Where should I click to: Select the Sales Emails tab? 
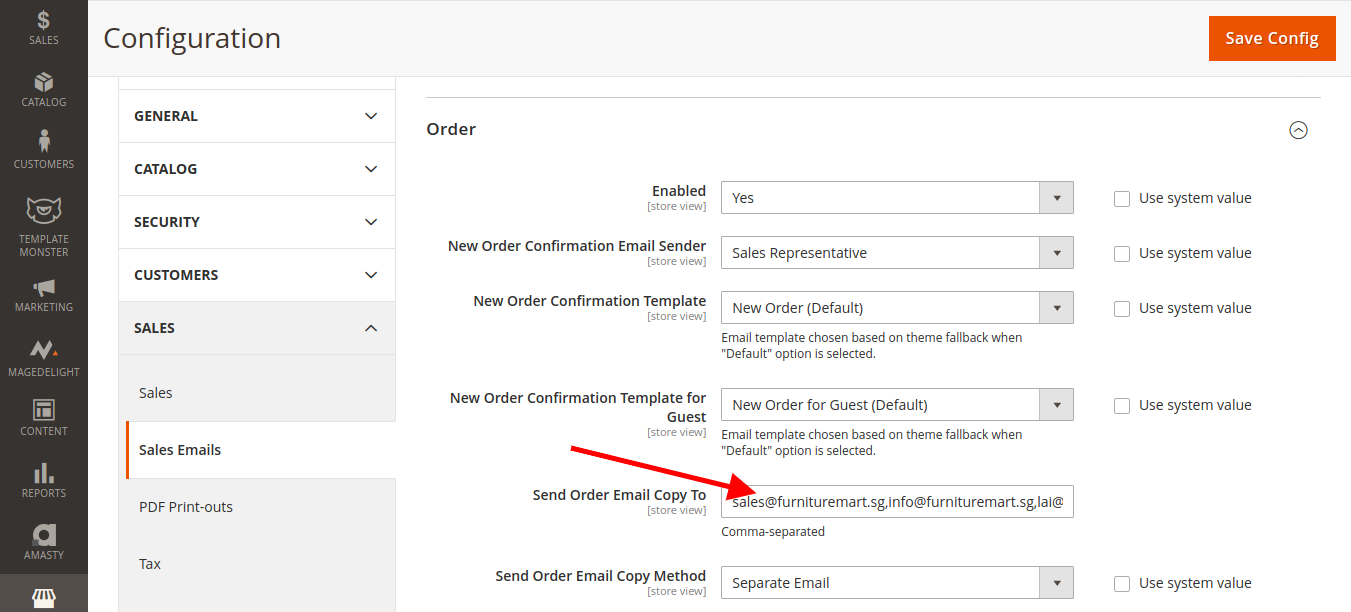point(180,450)
